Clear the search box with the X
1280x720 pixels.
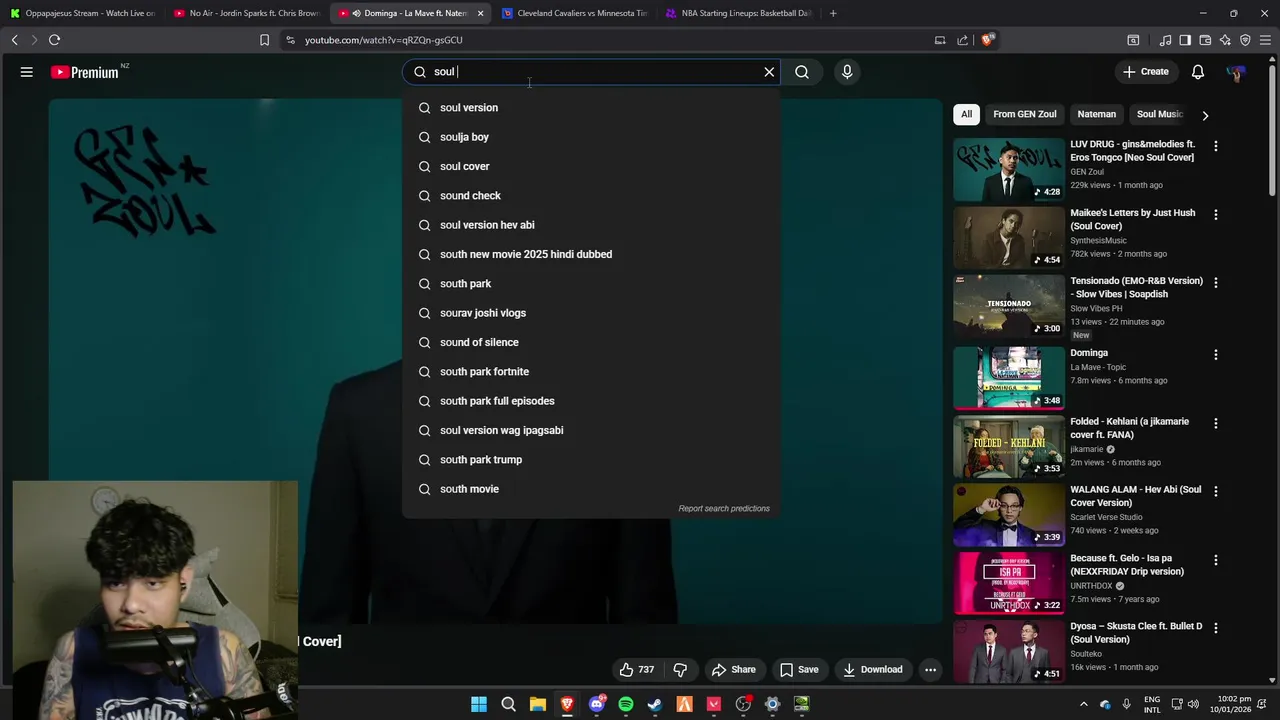point(769,72)
